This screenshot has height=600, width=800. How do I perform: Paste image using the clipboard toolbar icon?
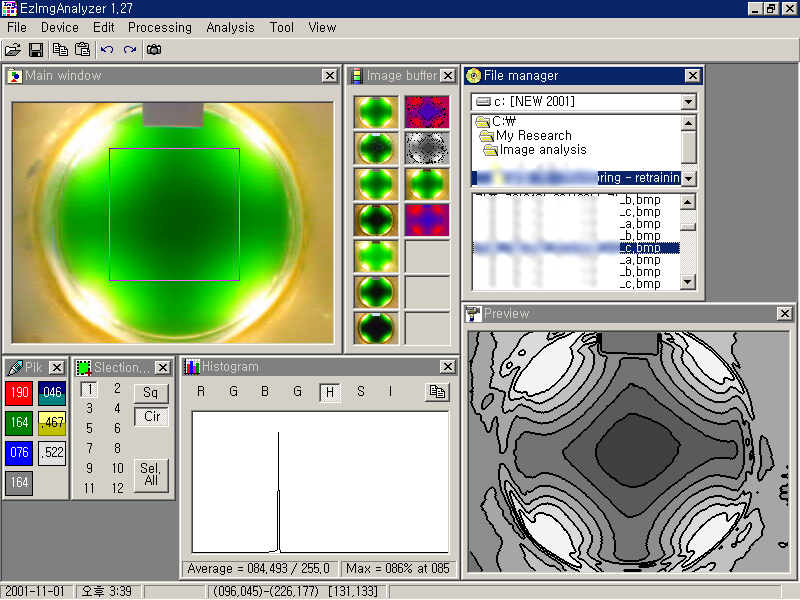coord(83,49)
